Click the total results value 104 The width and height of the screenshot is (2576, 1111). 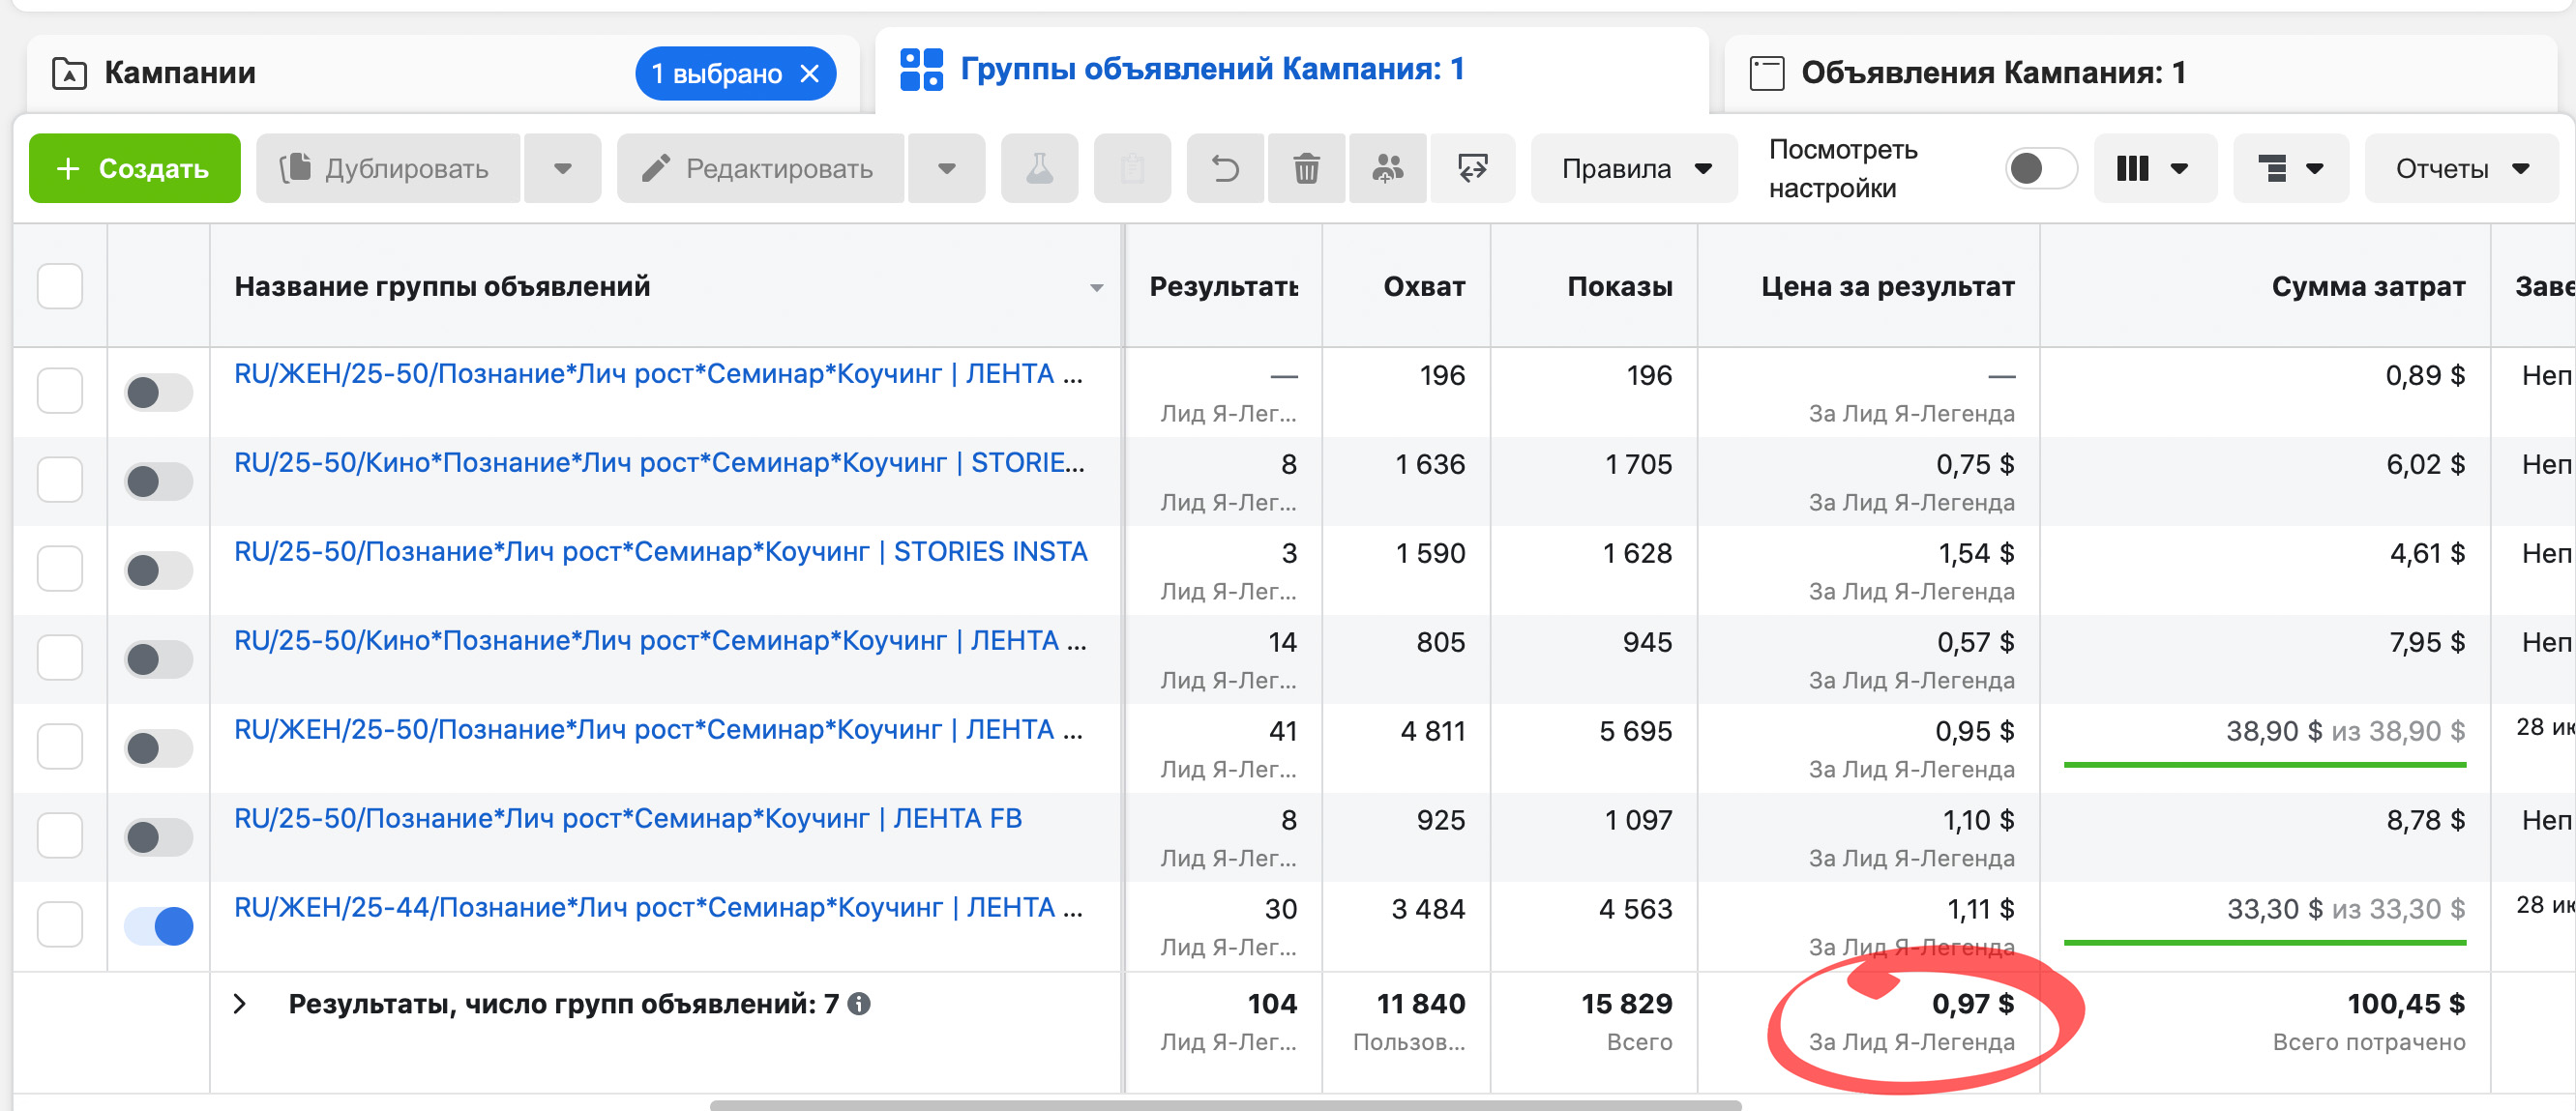click(1272, 1004)
